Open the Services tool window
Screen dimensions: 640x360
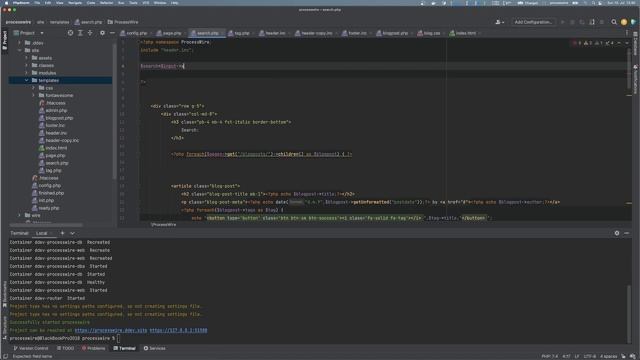(155, 348)
